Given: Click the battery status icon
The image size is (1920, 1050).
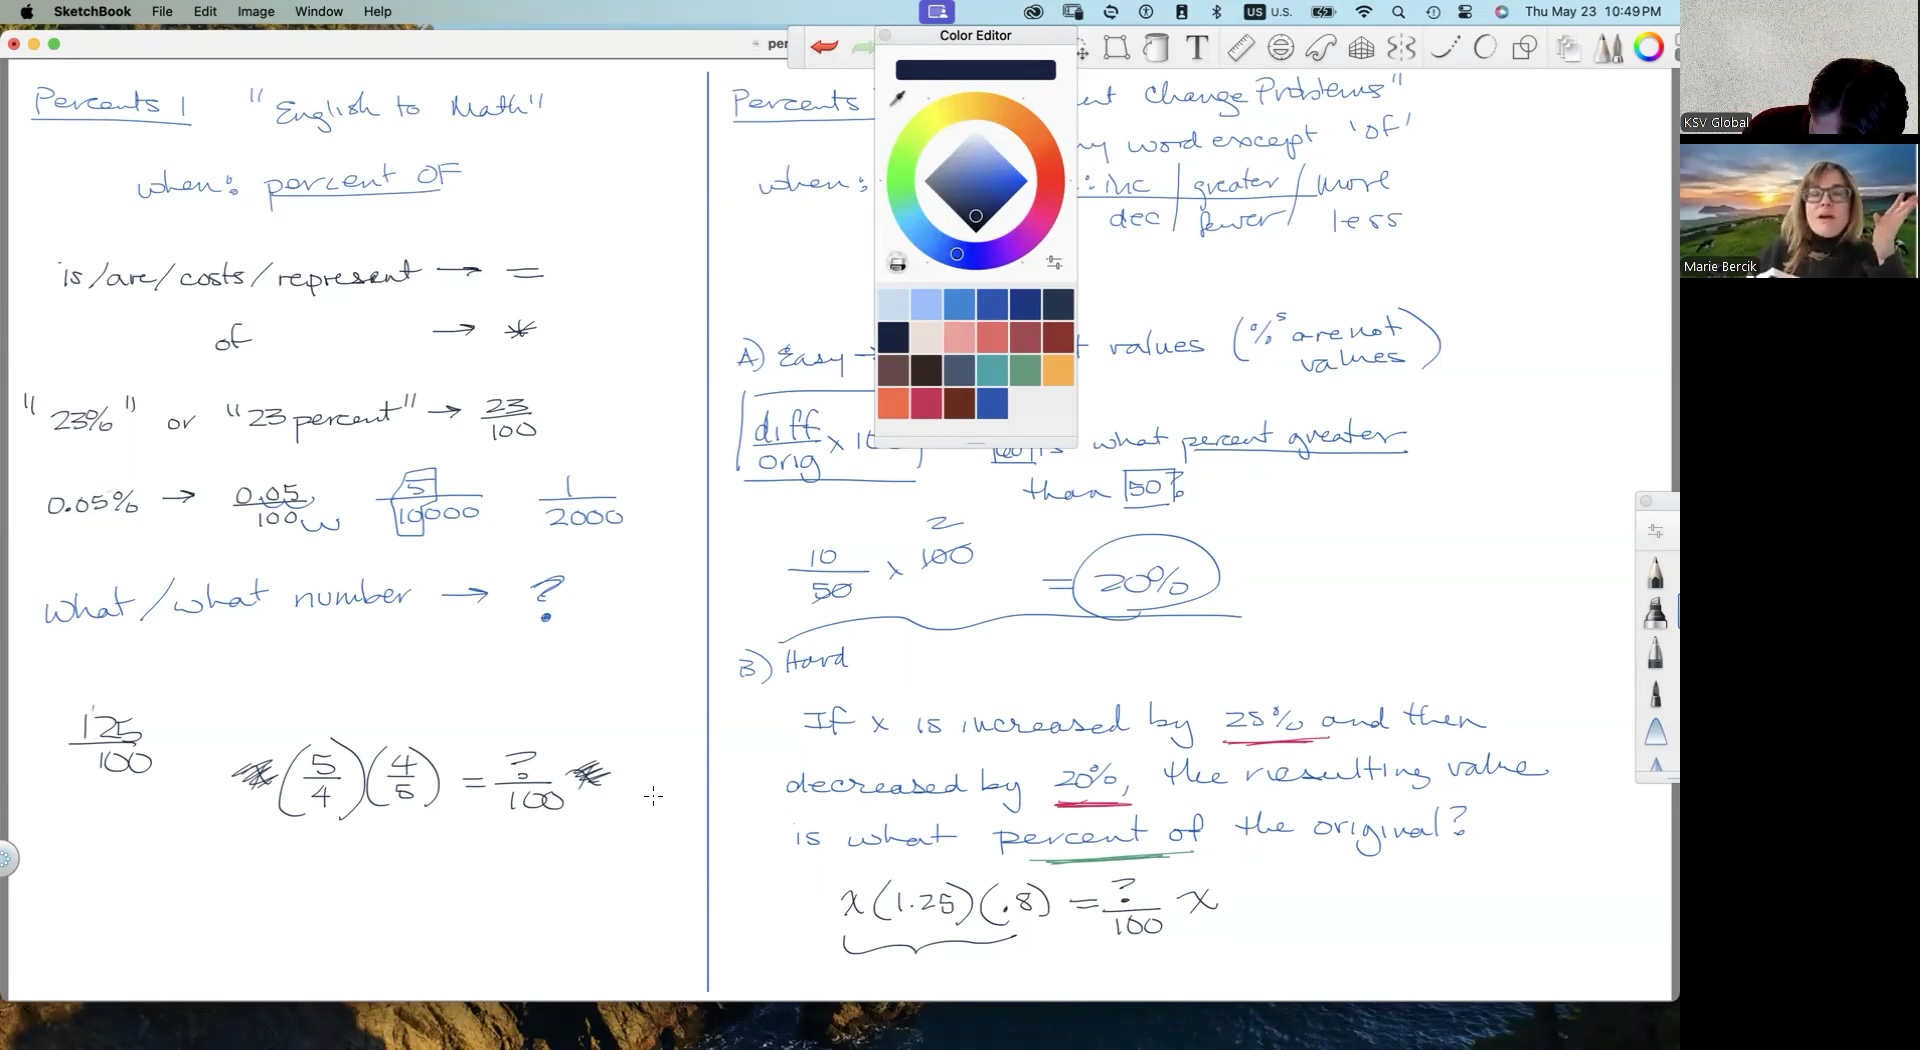Looking at the screenshot, I should (x=1324, y=11).
